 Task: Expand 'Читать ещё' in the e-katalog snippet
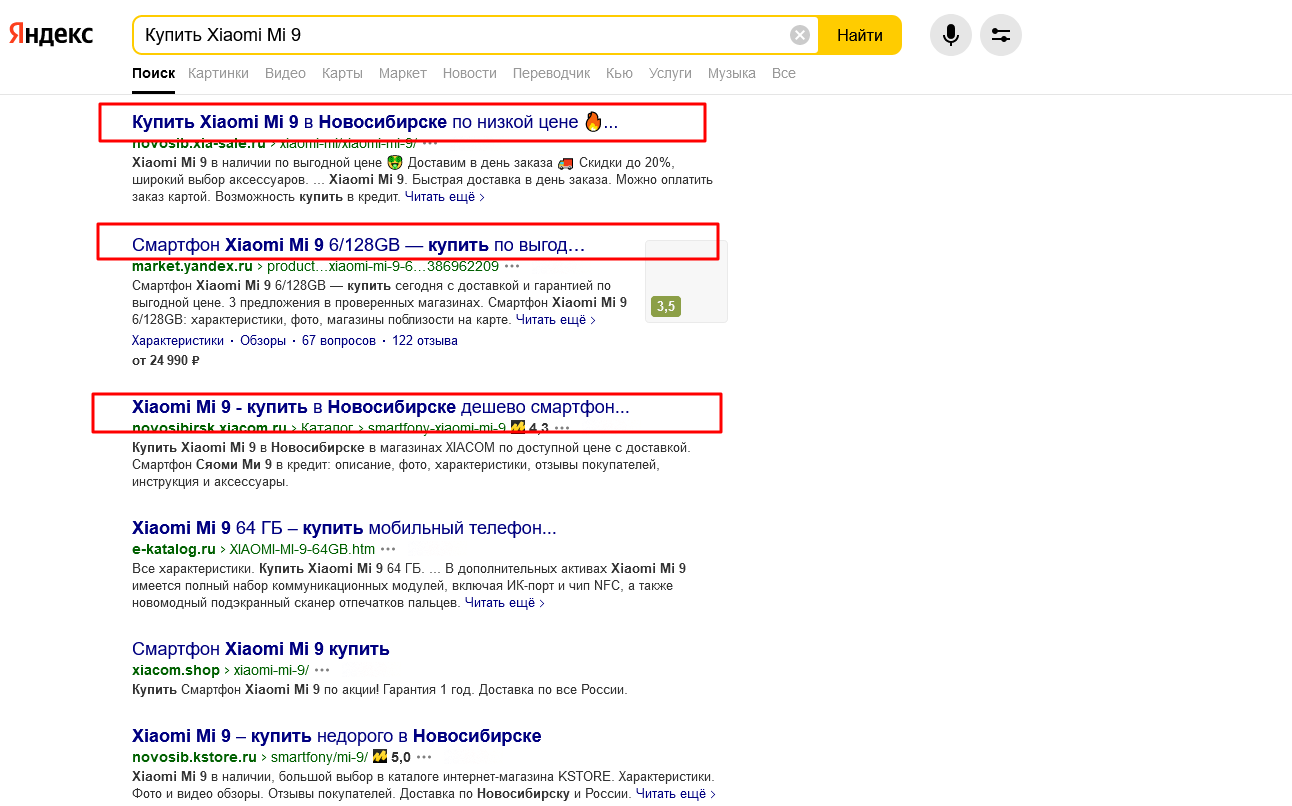[x=505, y=603]
